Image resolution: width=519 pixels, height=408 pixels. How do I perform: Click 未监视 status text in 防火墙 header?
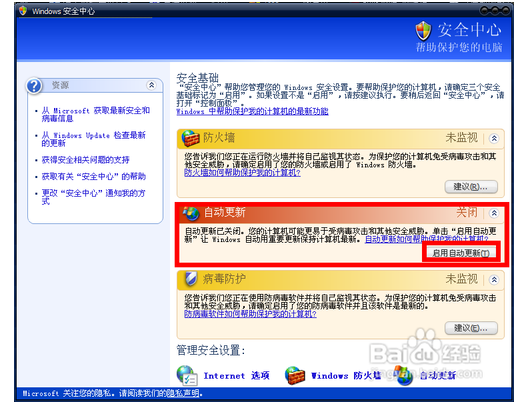click(462, 138)
